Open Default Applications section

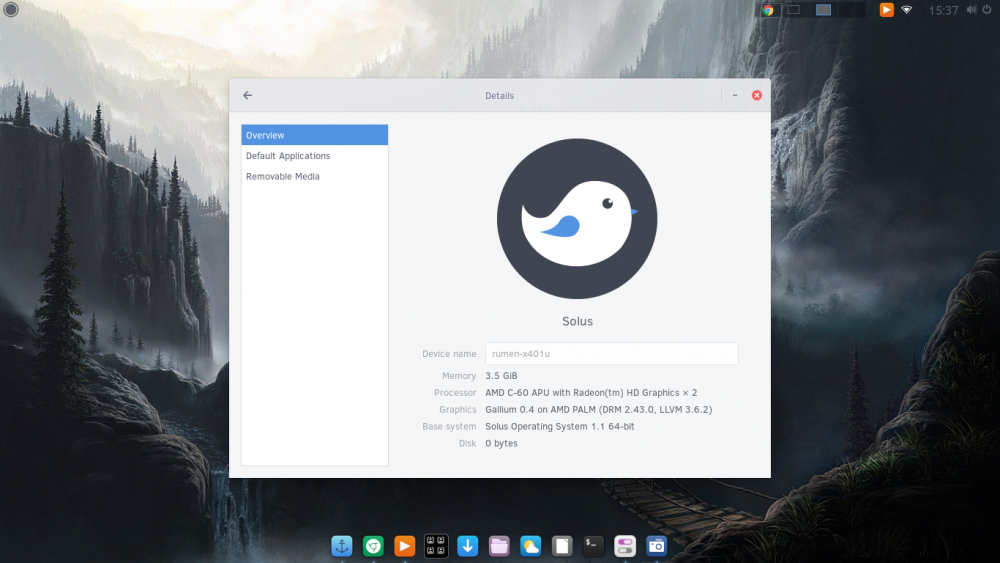coord(314,156)
